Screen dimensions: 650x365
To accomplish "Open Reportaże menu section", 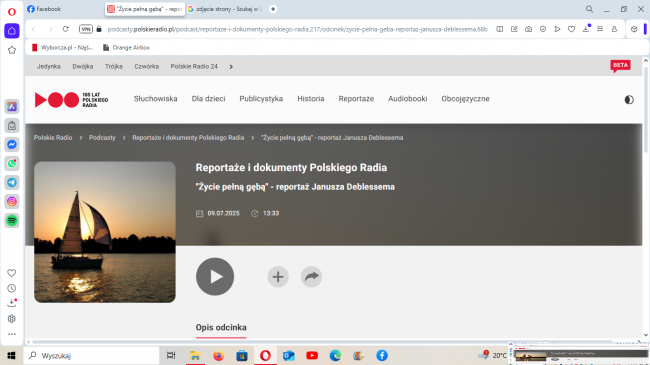I will (x=356, y=99).
